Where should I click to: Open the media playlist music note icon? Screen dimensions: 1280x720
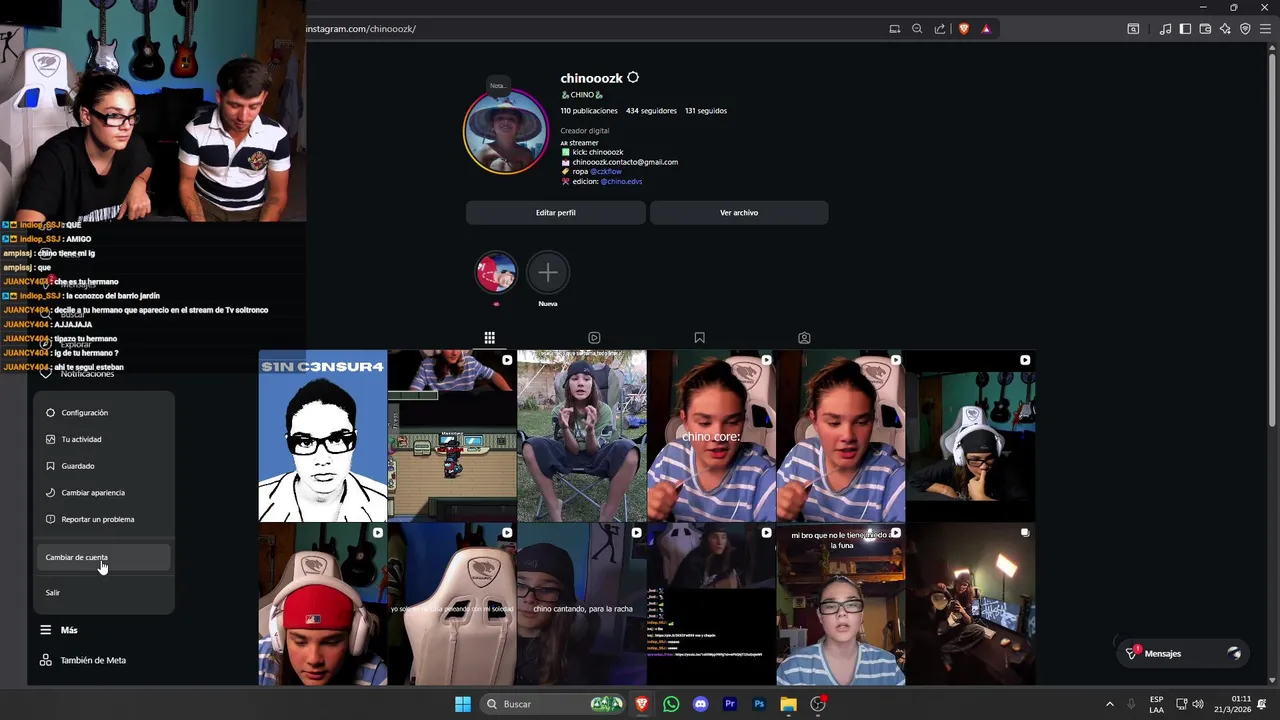point(1165,29)
